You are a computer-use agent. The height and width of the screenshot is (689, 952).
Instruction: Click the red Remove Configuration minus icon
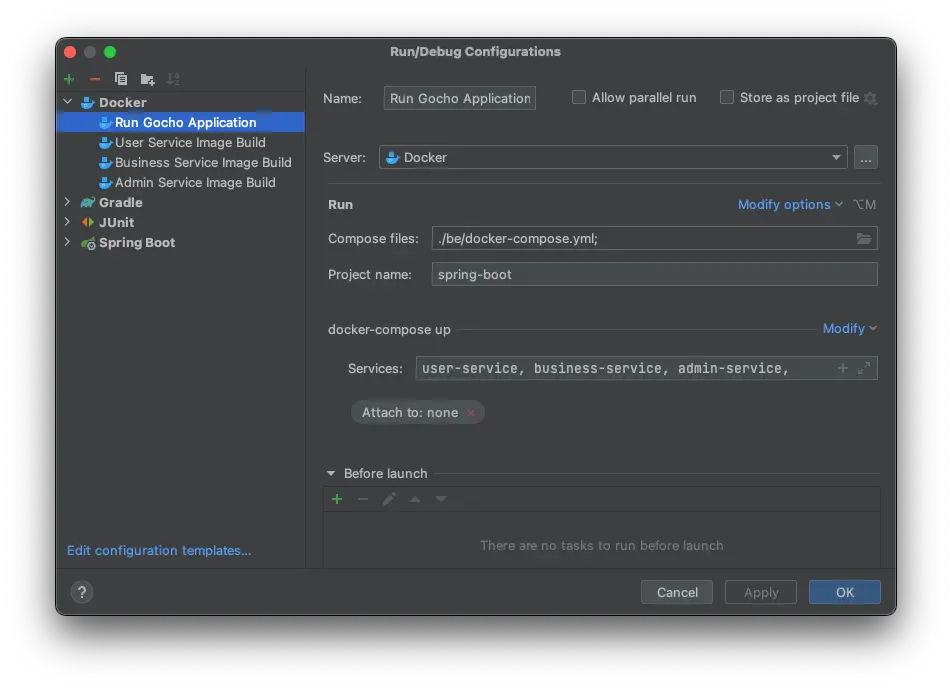tap(95, 79)
